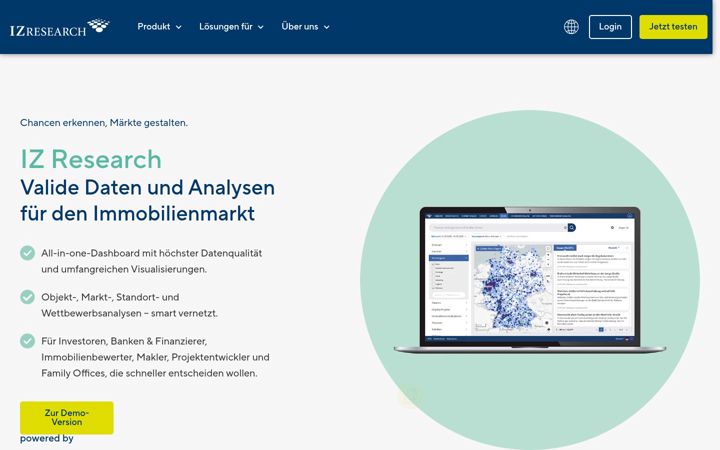
Task: Click the green IZ Research heading
Action: (91, 159)
